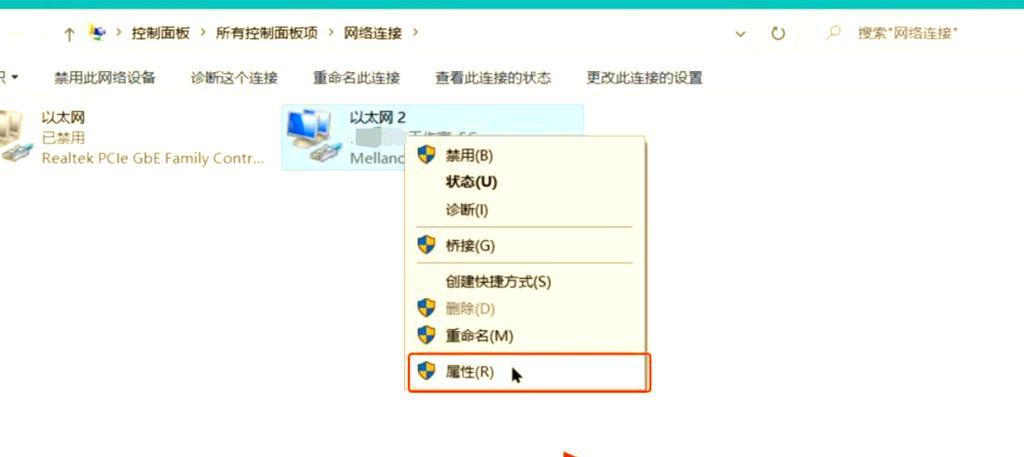Click the control panel icon in breadcrumb

pos(97,33)
